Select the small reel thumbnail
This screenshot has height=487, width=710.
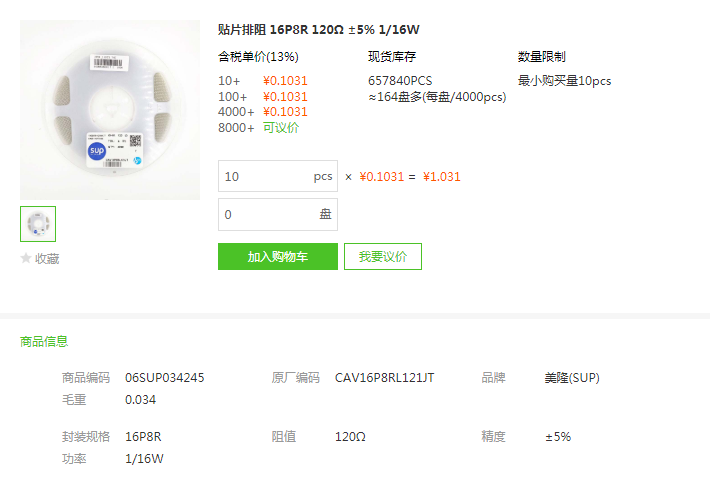coord(38,224)
